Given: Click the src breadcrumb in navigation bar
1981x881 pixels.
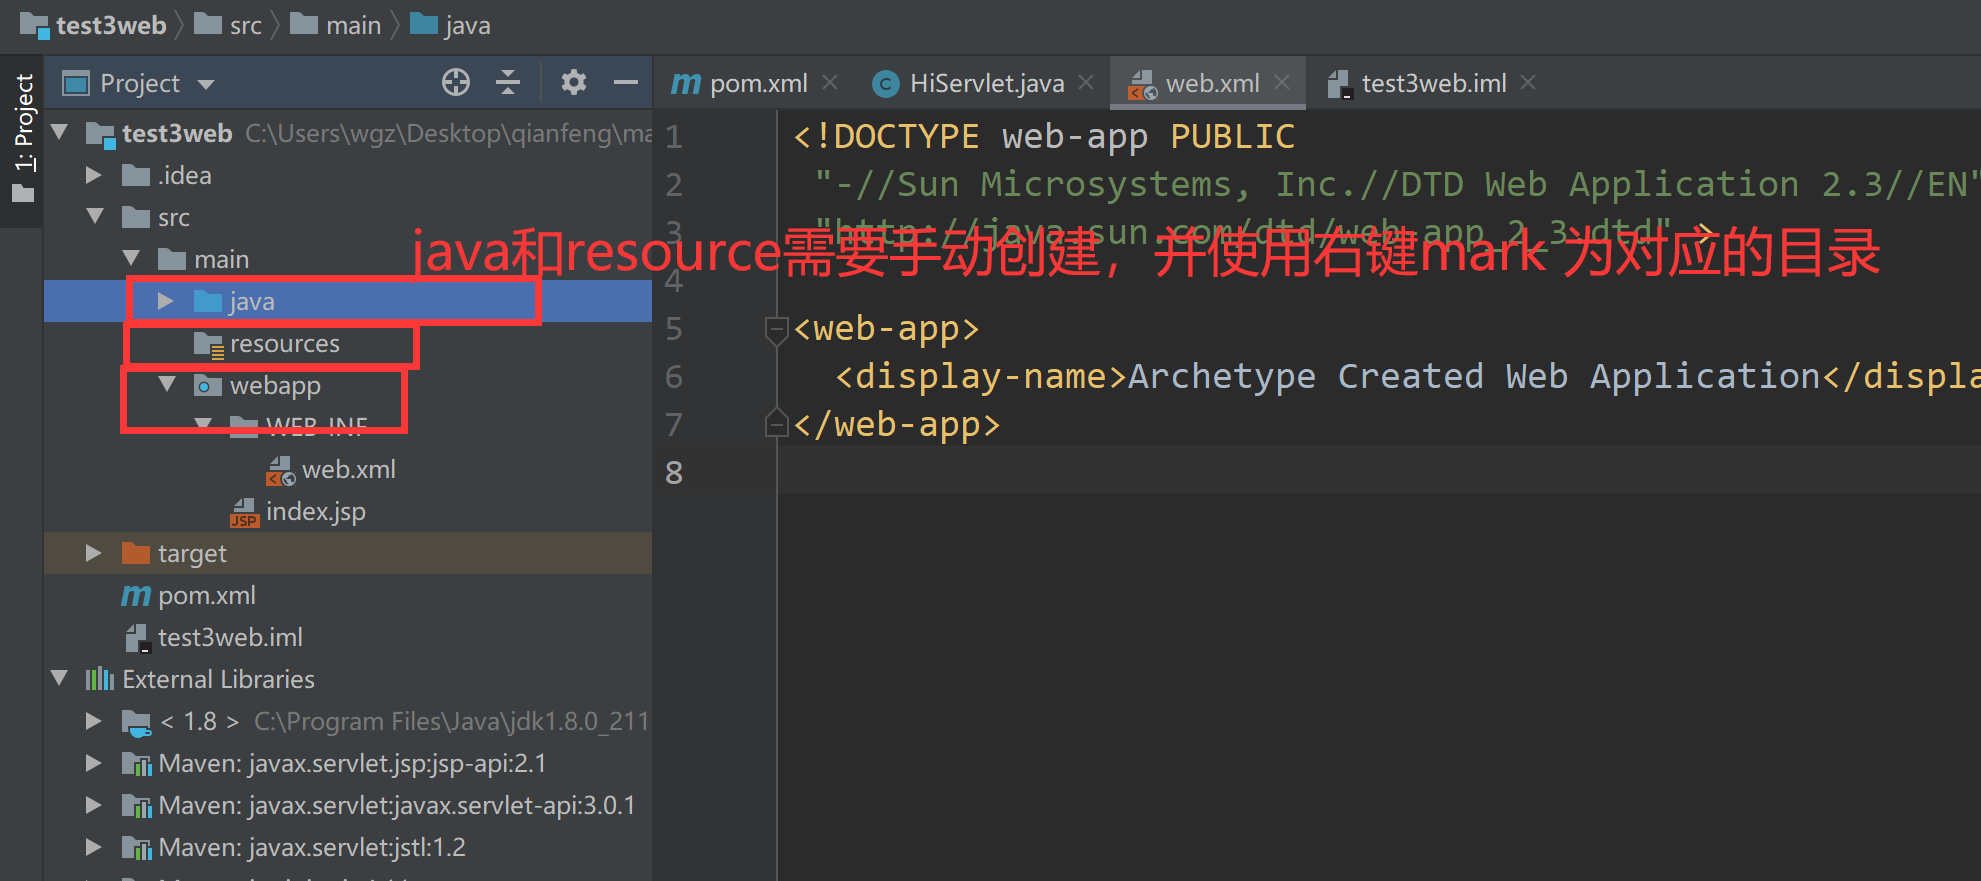Looking at the screenshot, I should pos(228,25).
